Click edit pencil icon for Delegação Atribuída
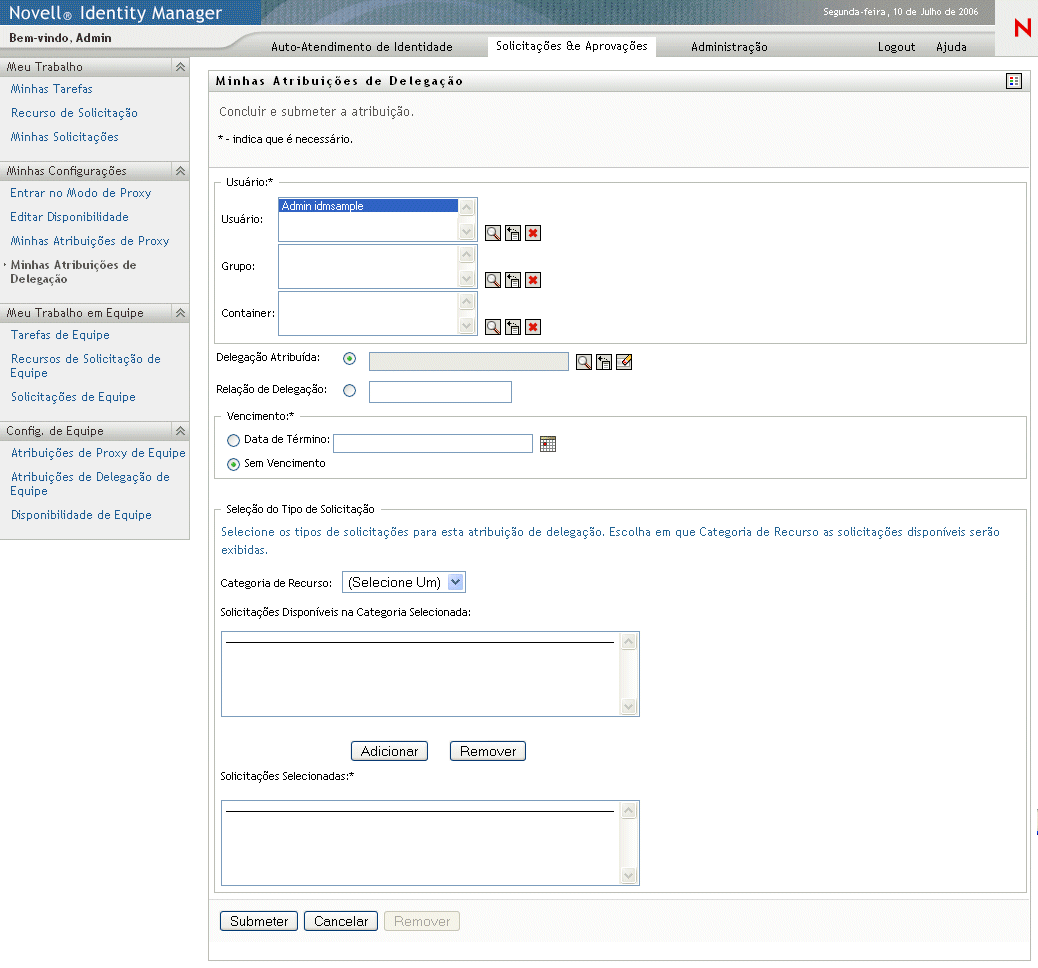This screenshot has width=1038, height=968. 624,362
